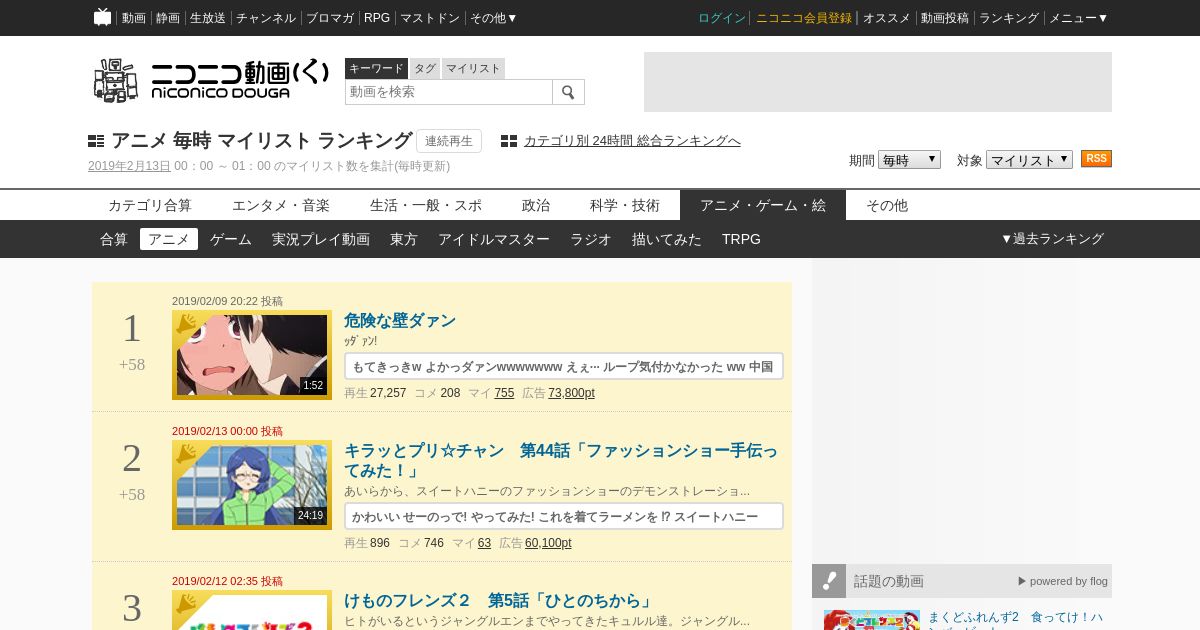Select 東方 subcategory
This screenshot has width=1200, height=630.
pyautogui.click(x=404, y=239)
